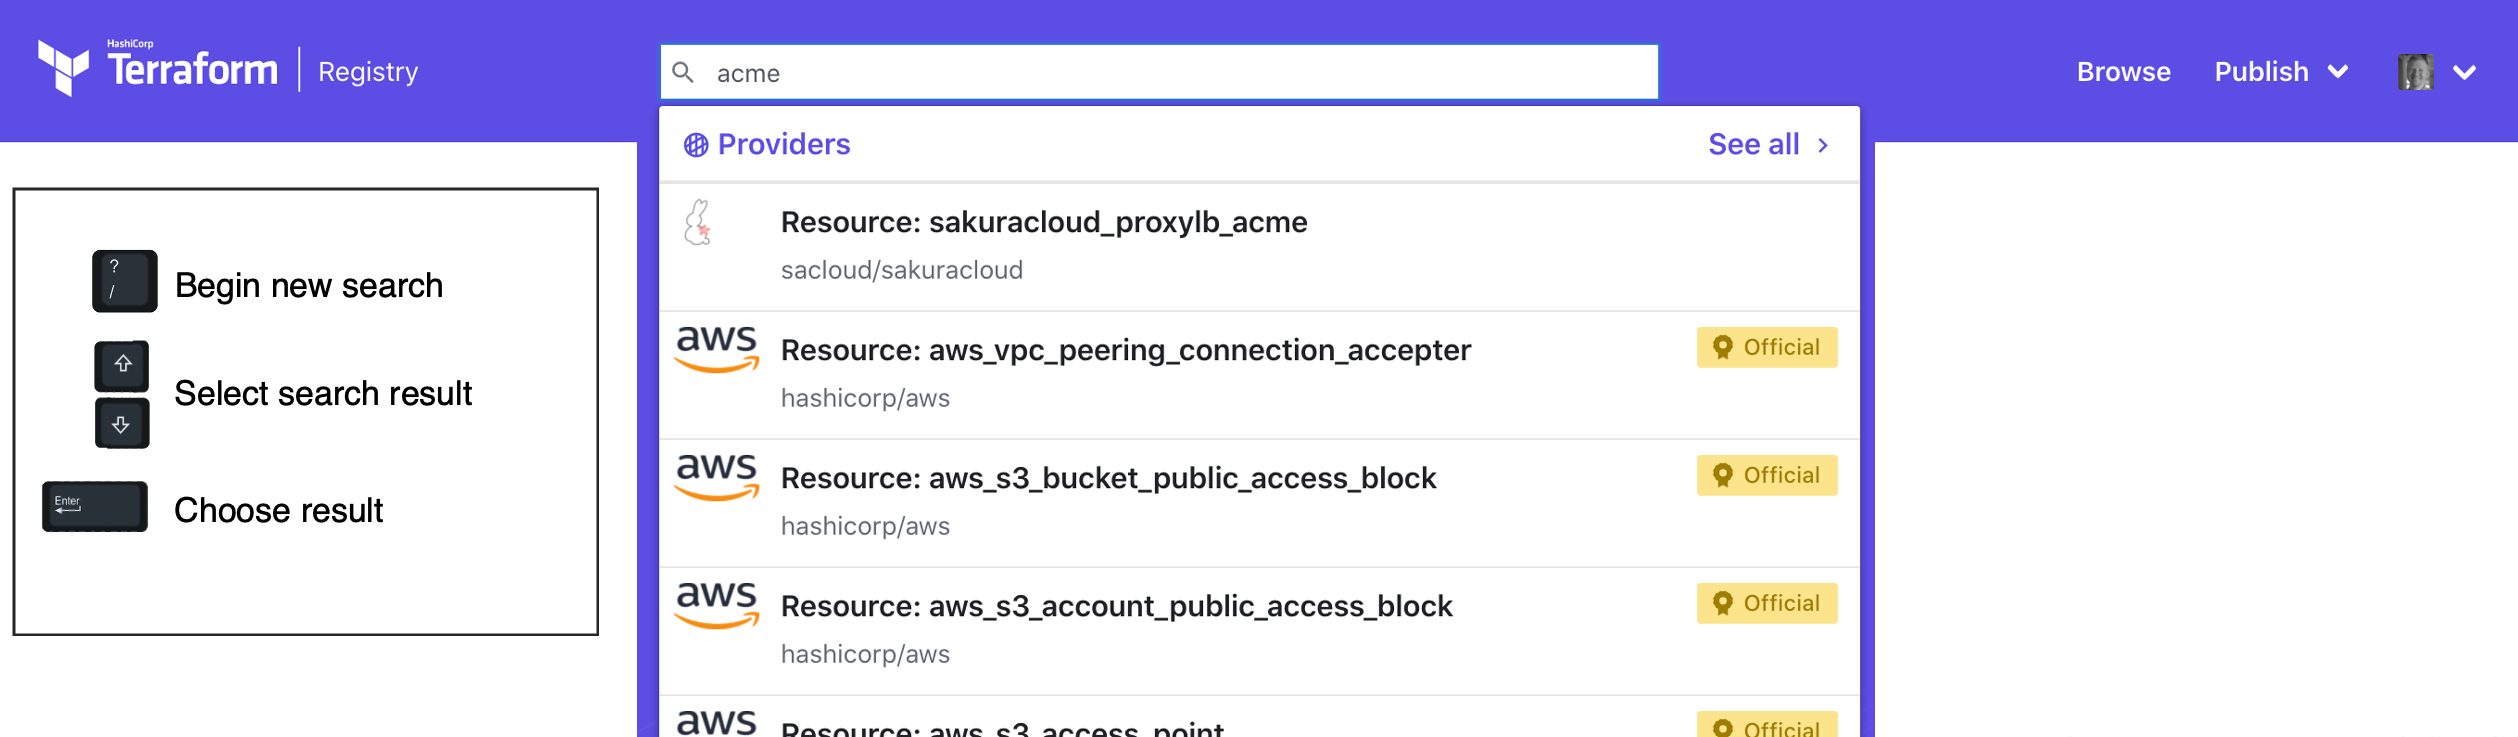Select Resource: sakuracloud_proxylb_acme result
This screenshot has height=737, width=2518.
(1259, 246)
